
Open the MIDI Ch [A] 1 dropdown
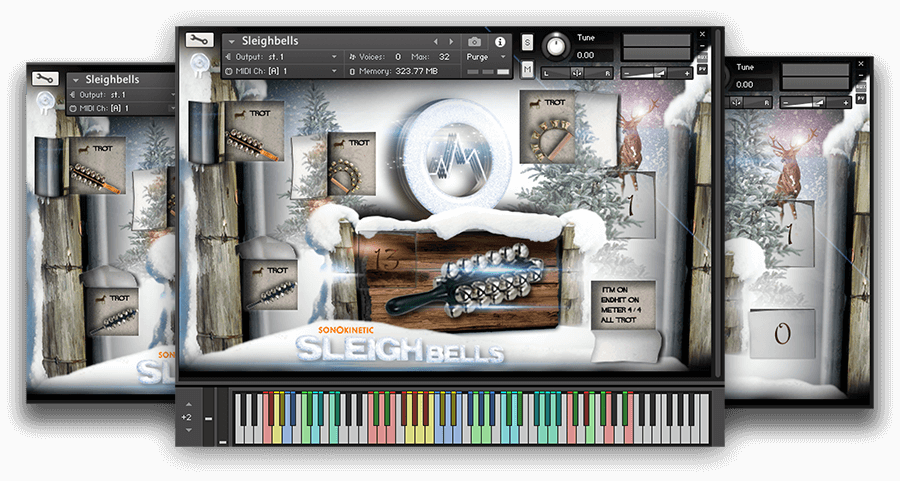[281, 71]
